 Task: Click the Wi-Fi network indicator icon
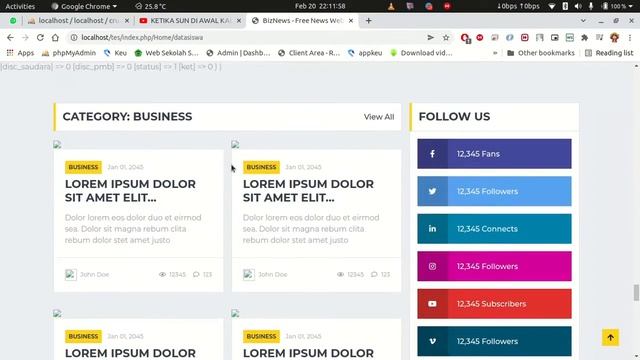pyautogui.click(x=552, y=6)
